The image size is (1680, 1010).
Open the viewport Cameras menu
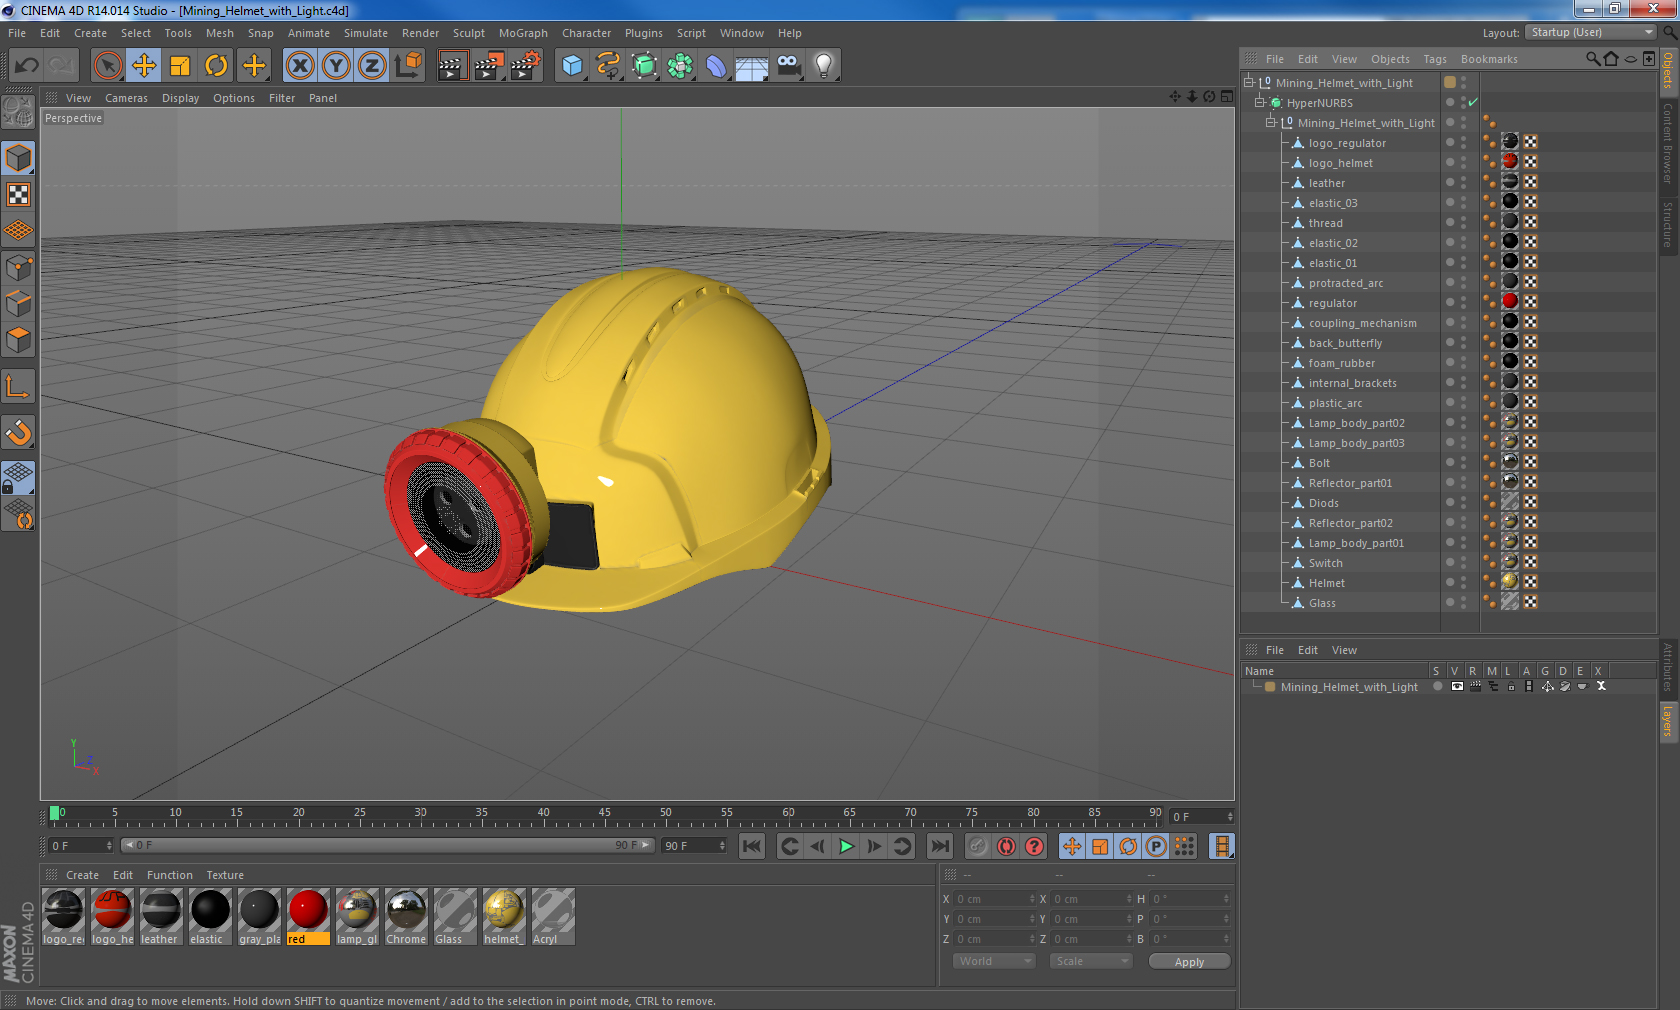pyautogui.click(x=126, y=98)
